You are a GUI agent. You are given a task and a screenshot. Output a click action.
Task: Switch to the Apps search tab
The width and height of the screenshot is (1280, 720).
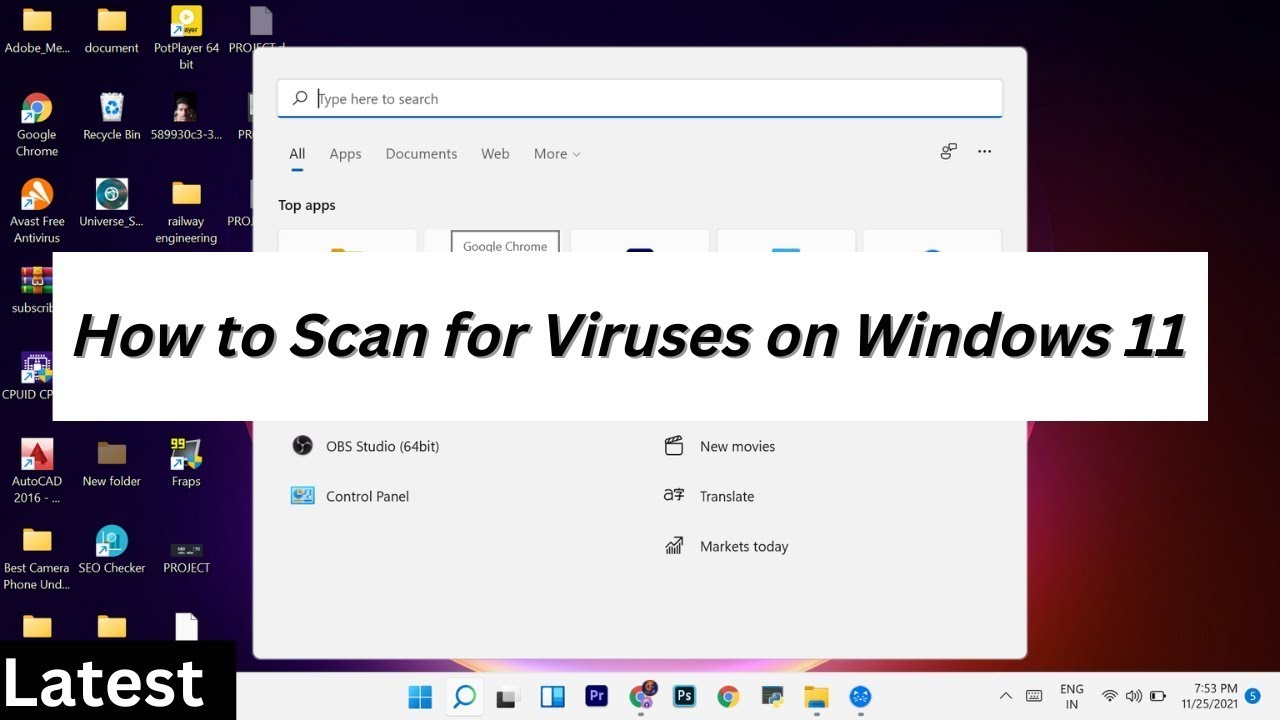click(345, 154)
